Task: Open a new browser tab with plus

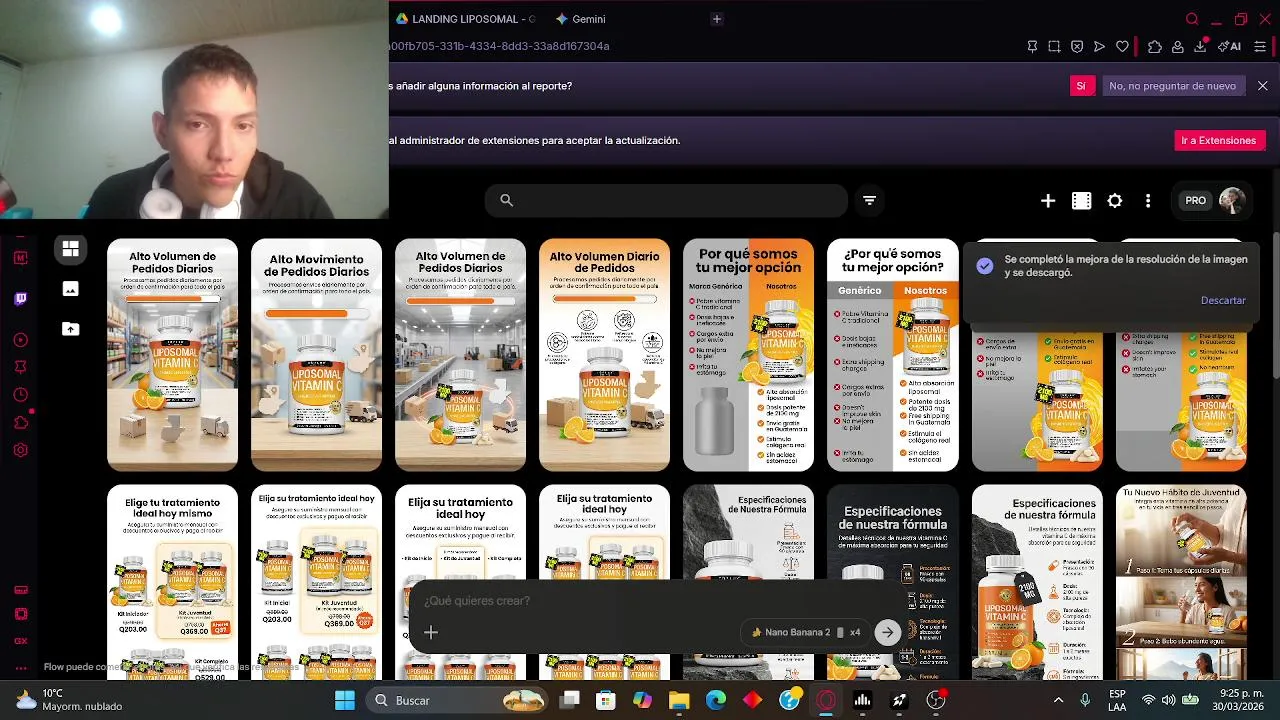Action: [x=716, y=19]
